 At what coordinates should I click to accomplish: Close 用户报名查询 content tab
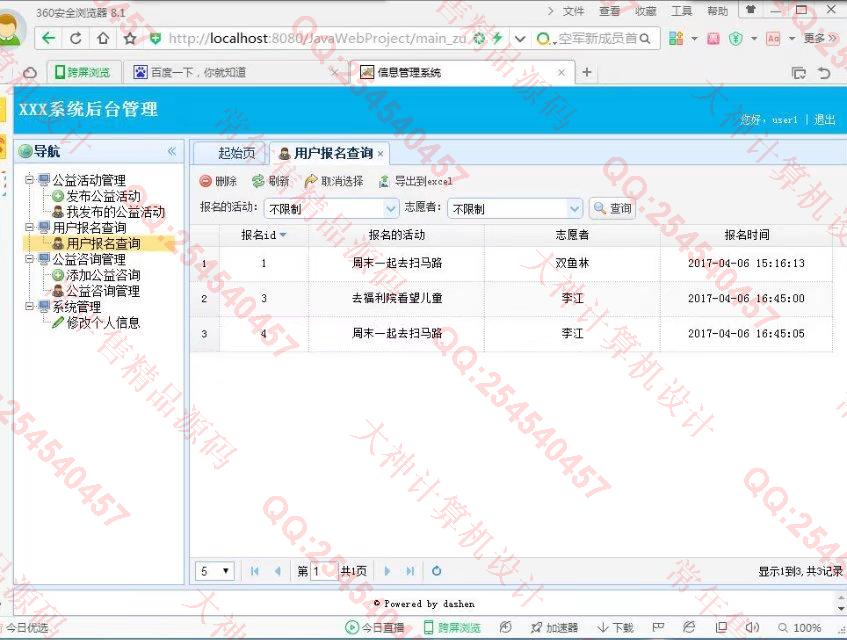380,154
